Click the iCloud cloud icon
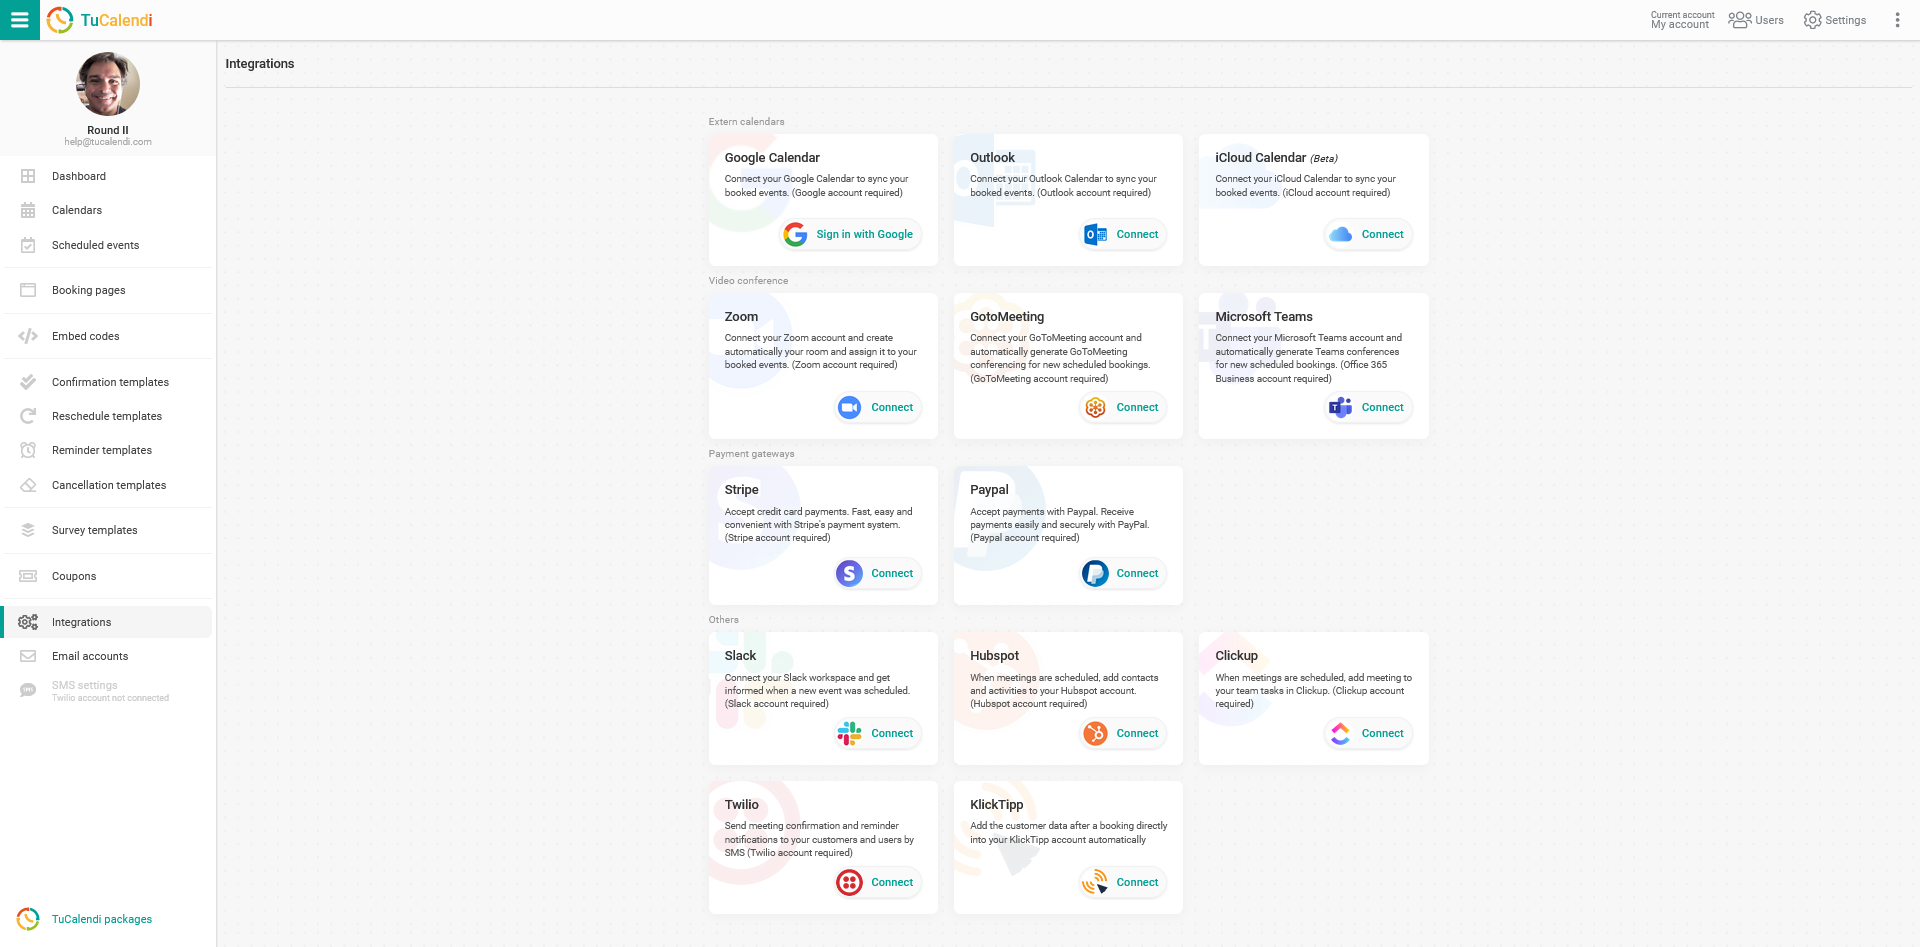This screenshot has height=947, width=1920. [1341, 234]
